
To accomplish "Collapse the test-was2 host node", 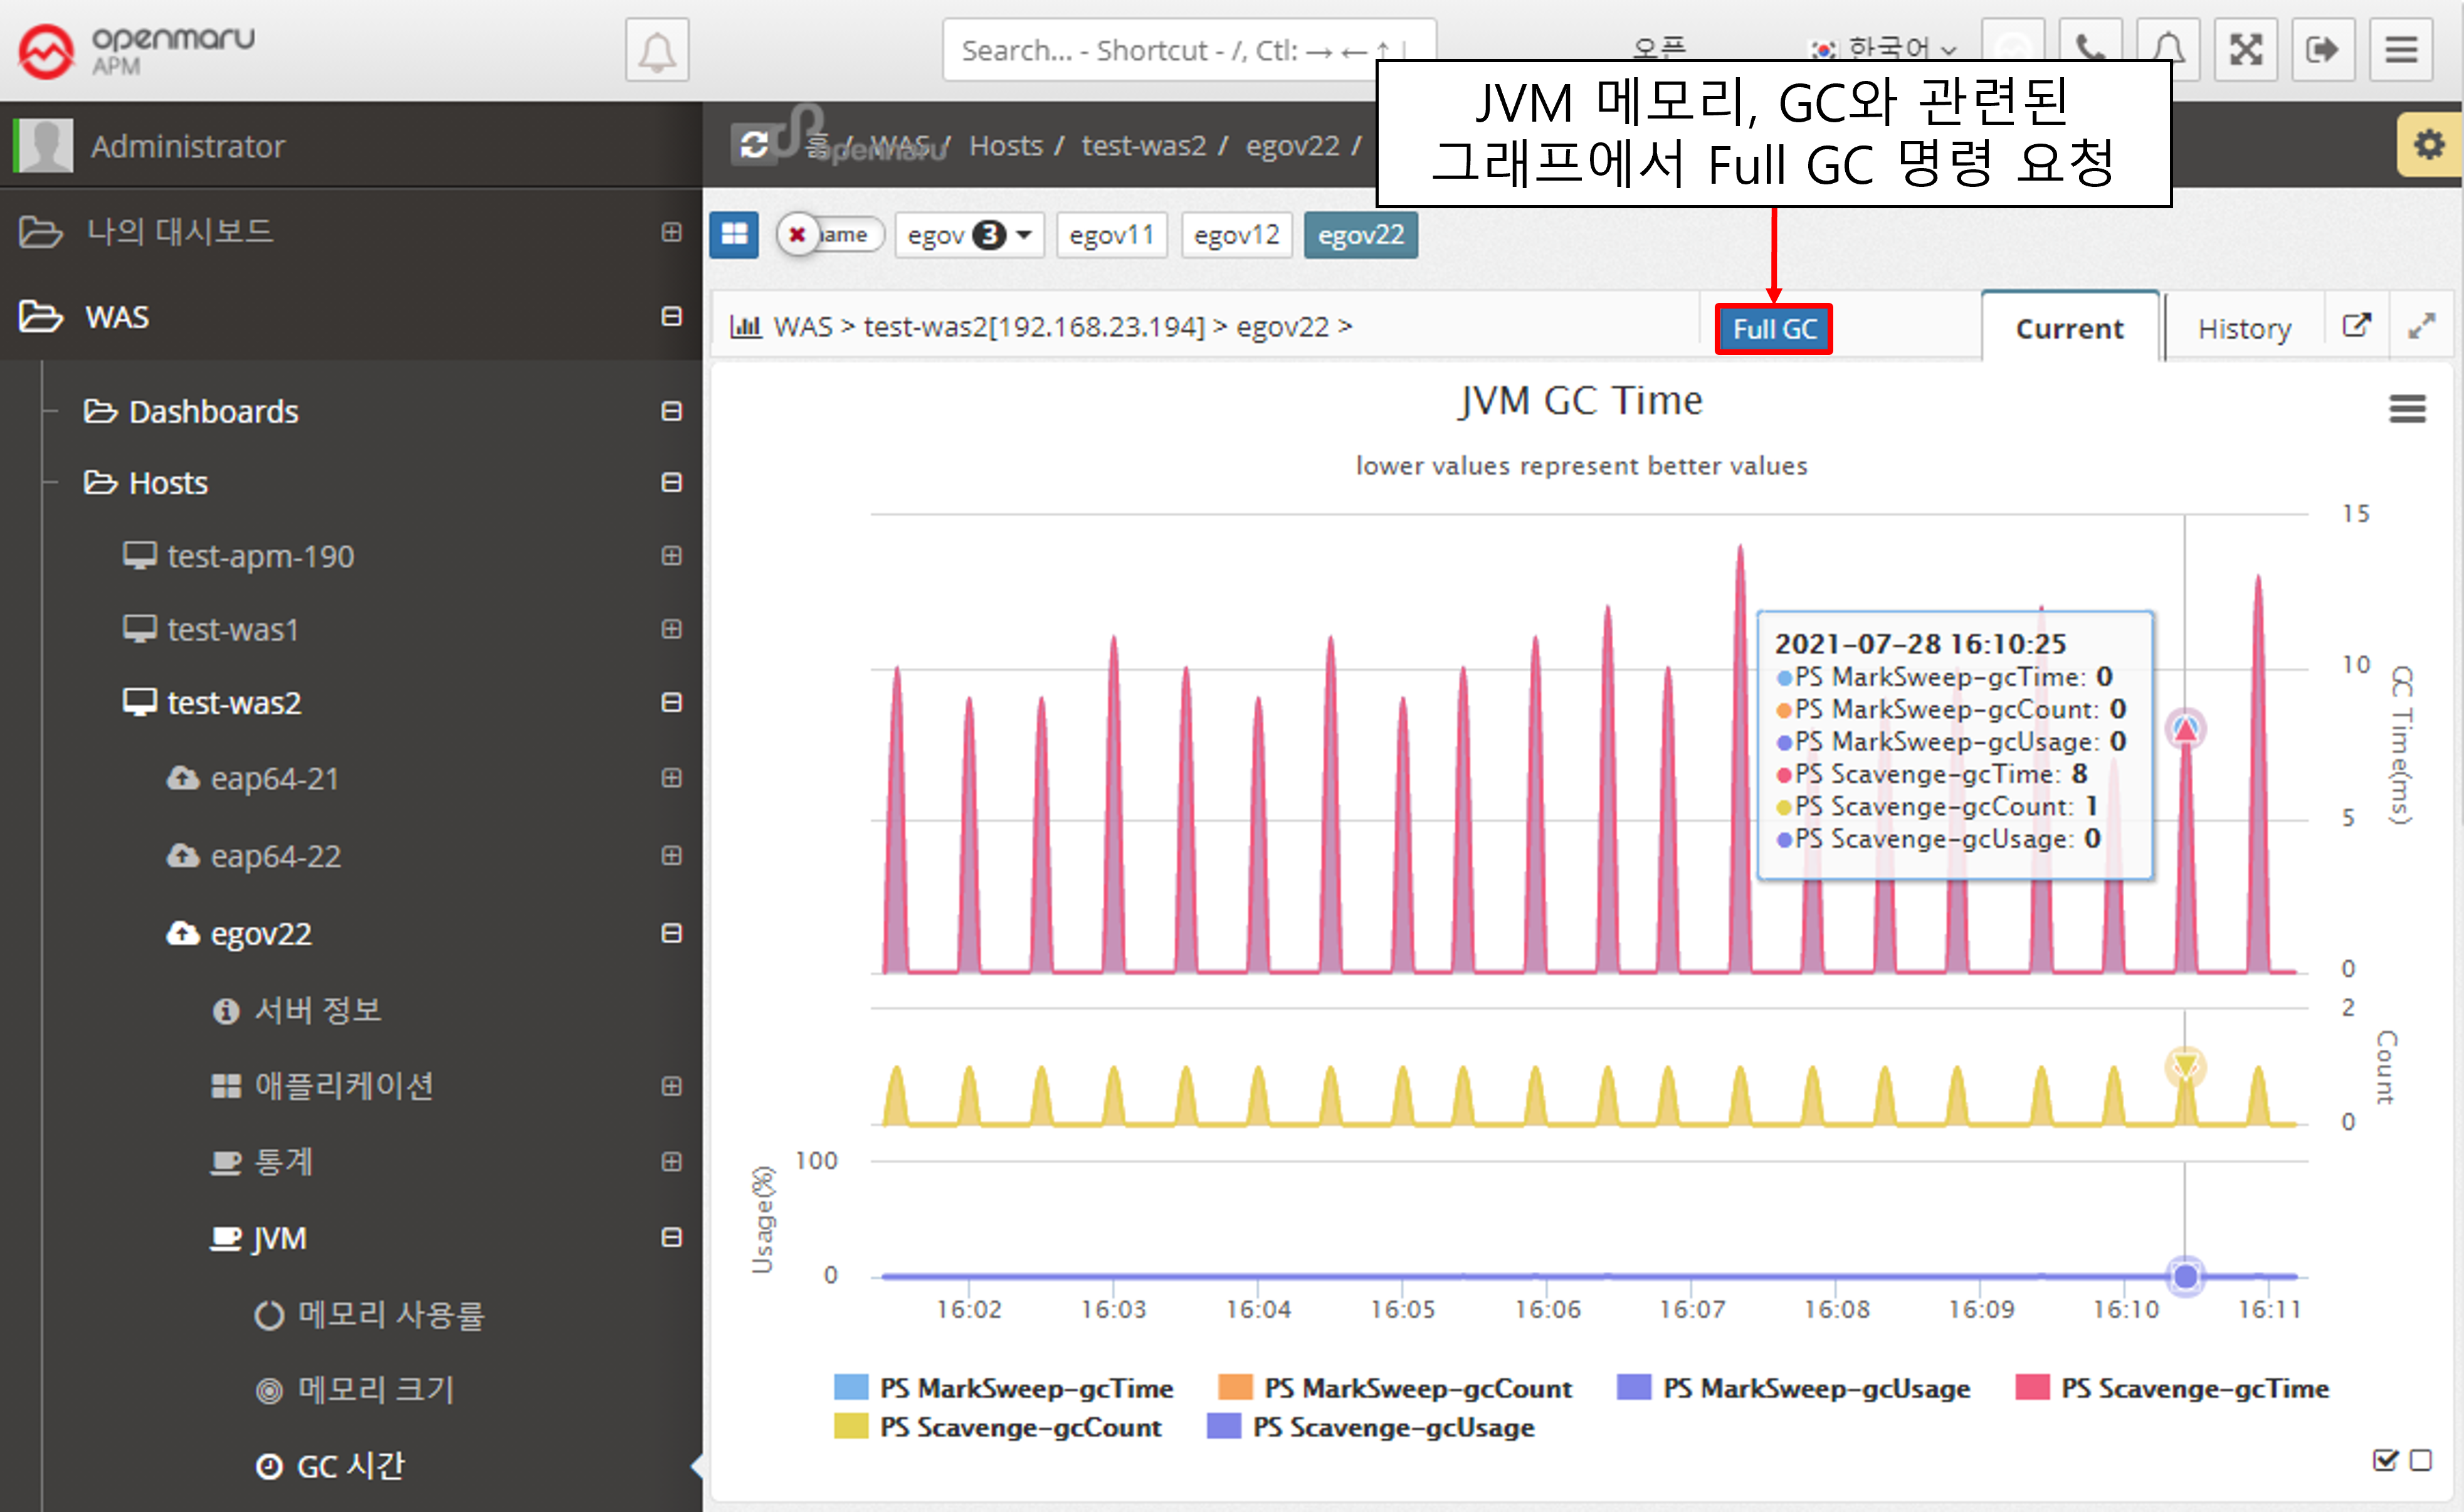I will (672, 703).
